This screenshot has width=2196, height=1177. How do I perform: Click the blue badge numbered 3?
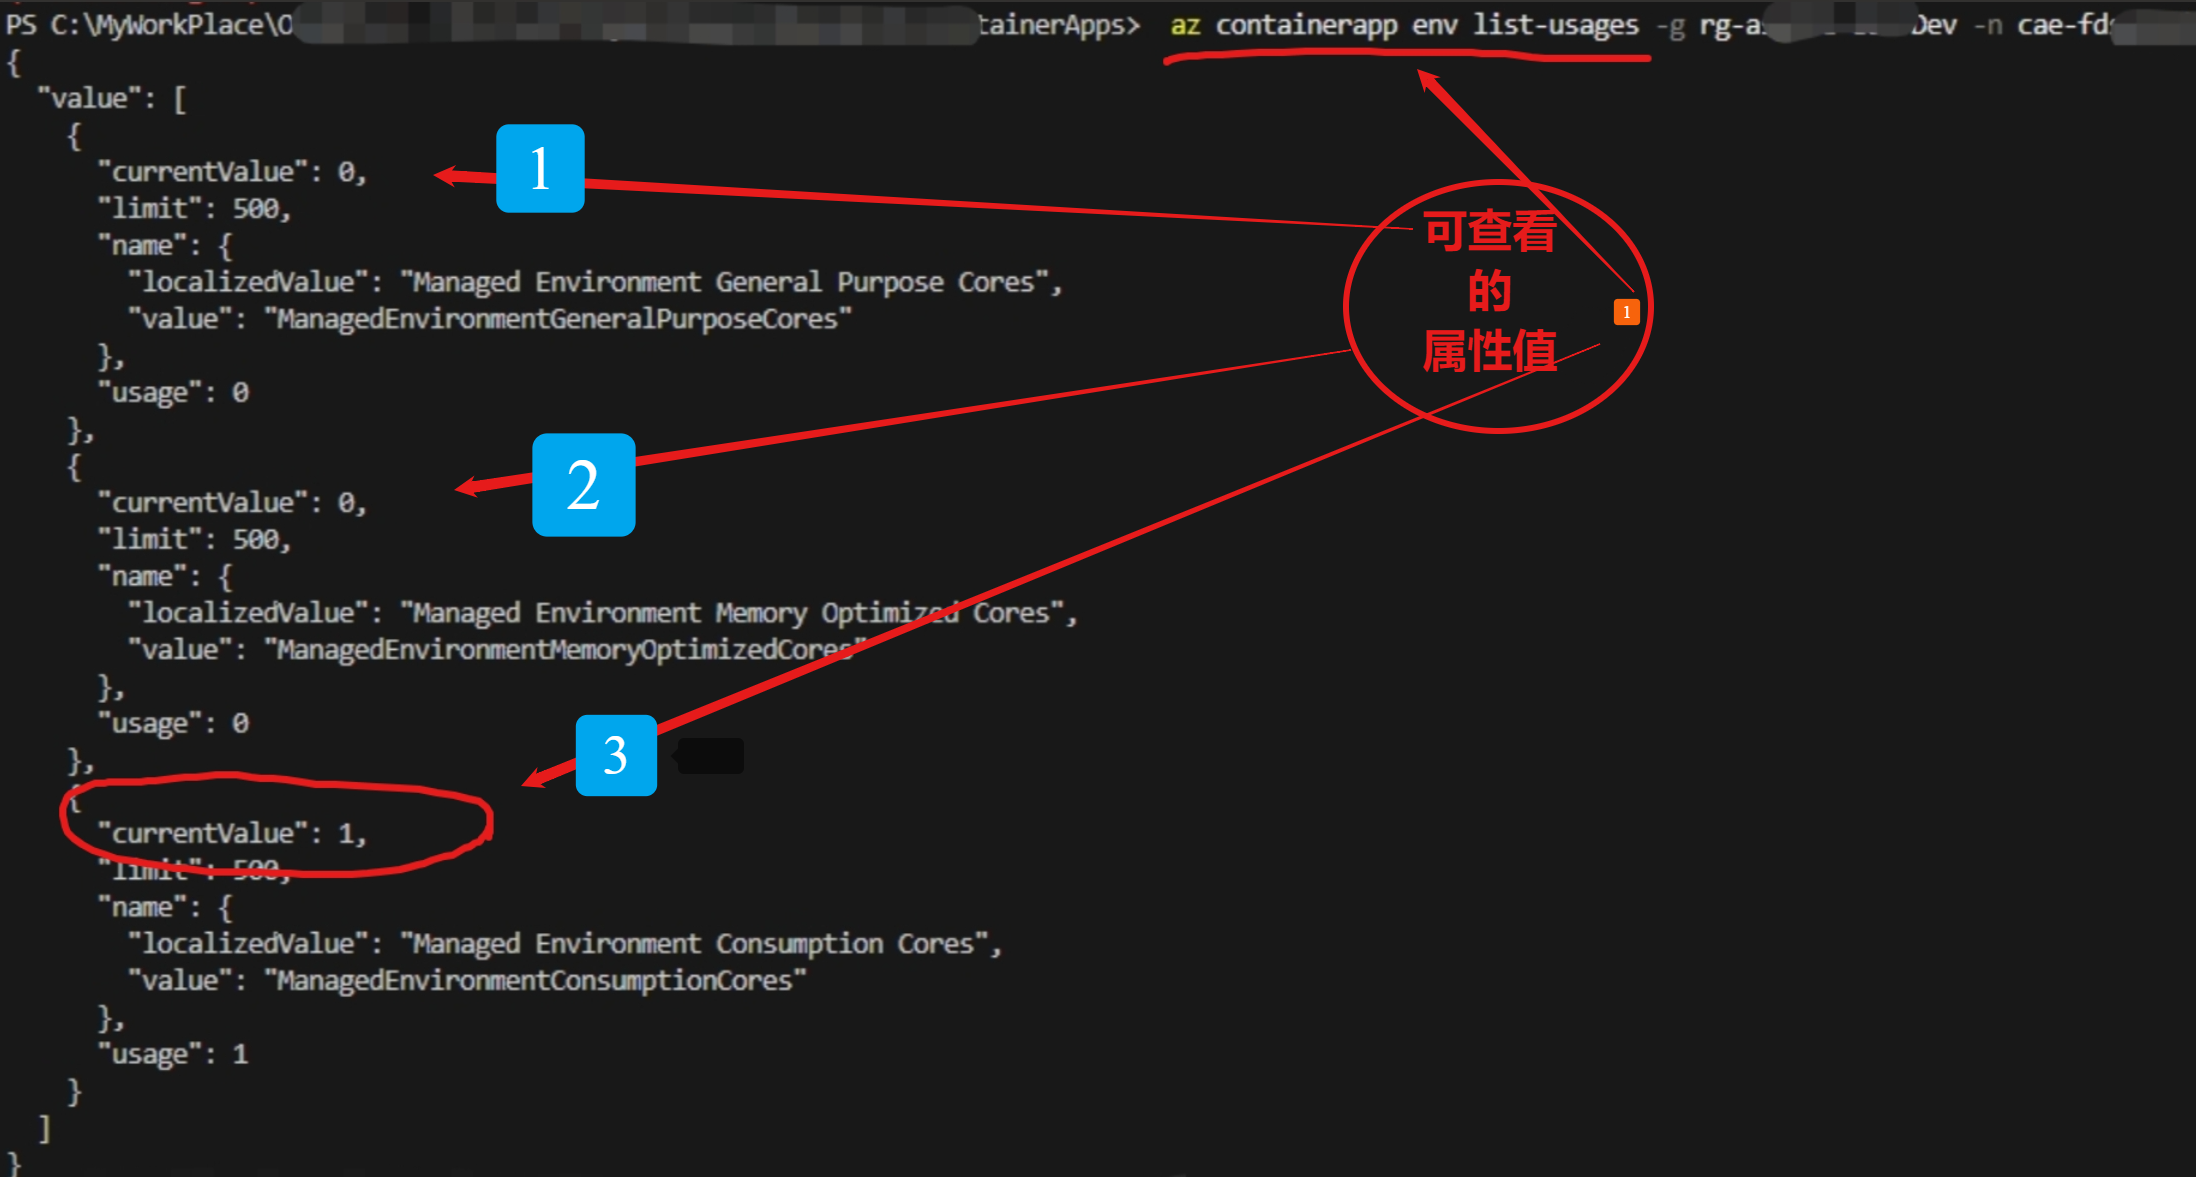(x=616, y=755)
